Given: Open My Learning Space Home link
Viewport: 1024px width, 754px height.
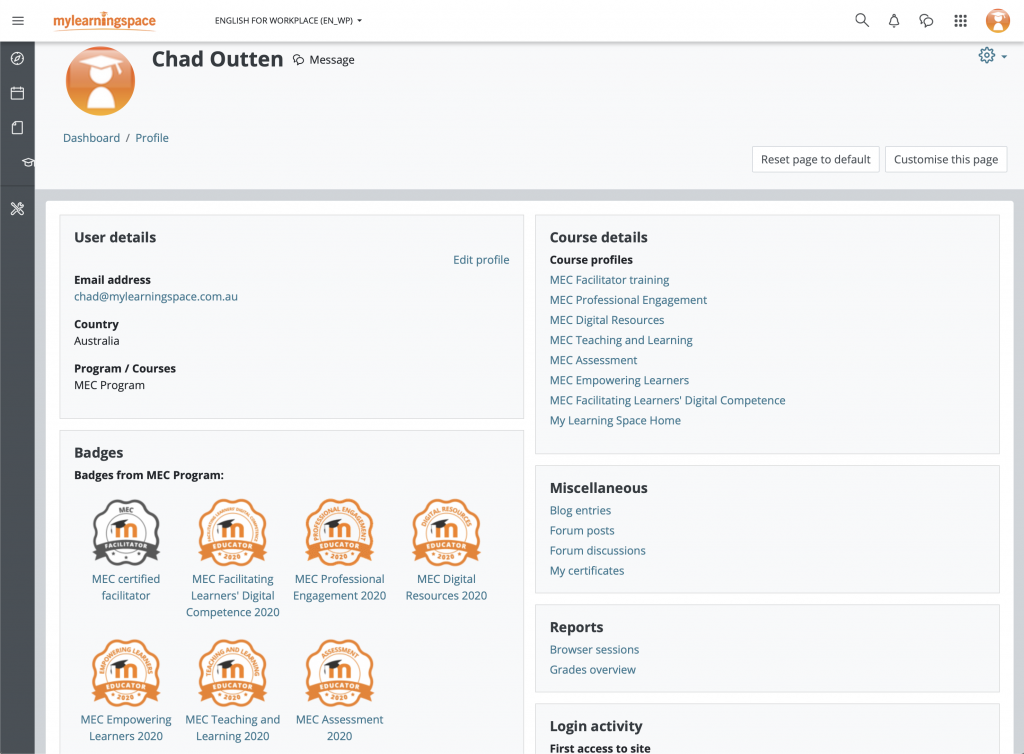Looking at the screenshot, I should pos(615,421).
